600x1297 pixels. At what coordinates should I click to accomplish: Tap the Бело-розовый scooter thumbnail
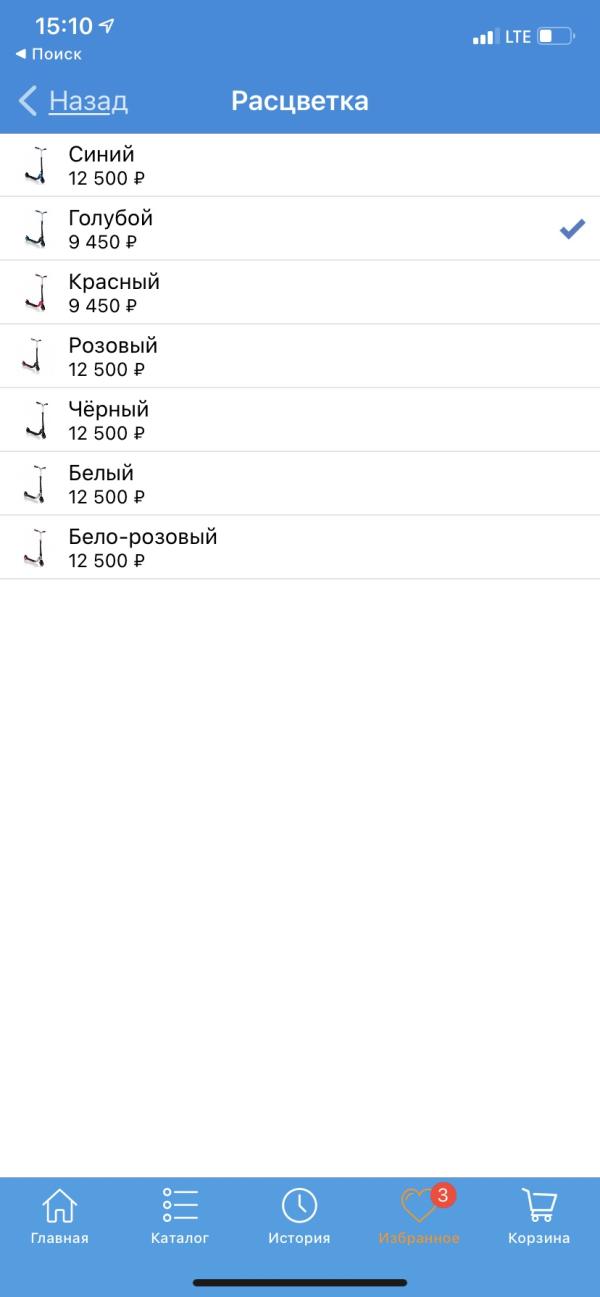pyautogui.click(x=36, y=548)
